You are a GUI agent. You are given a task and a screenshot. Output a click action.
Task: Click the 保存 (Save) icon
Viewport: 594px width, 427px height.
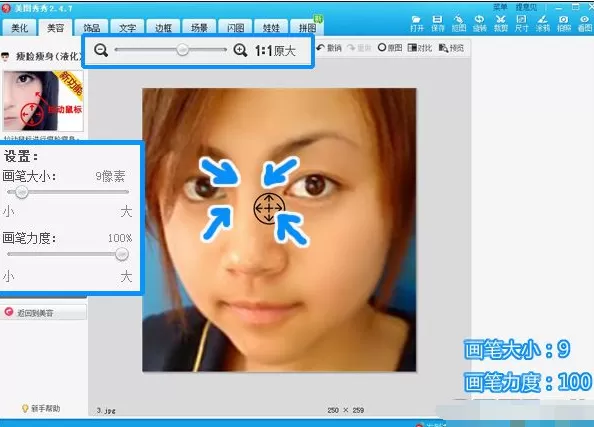[x=437, y=23]
